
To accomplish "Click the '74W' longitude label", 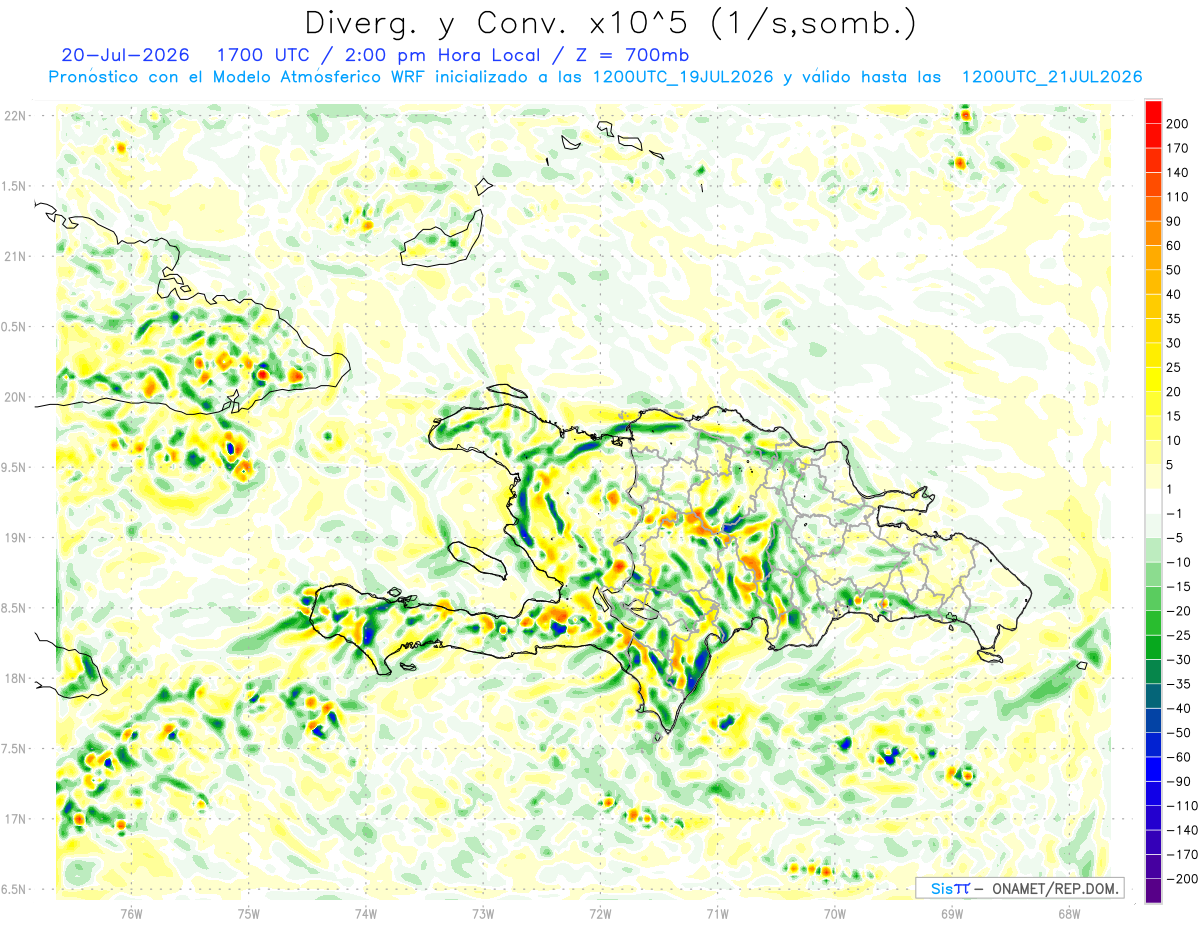I will (x=366, y=913).
